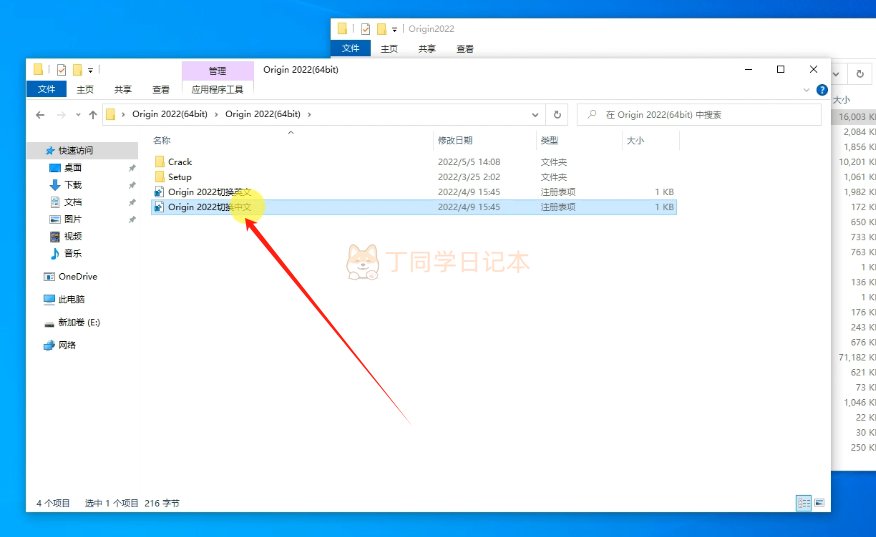Click Crack date 2022/5/5 14:08

(x=469, y=161)
